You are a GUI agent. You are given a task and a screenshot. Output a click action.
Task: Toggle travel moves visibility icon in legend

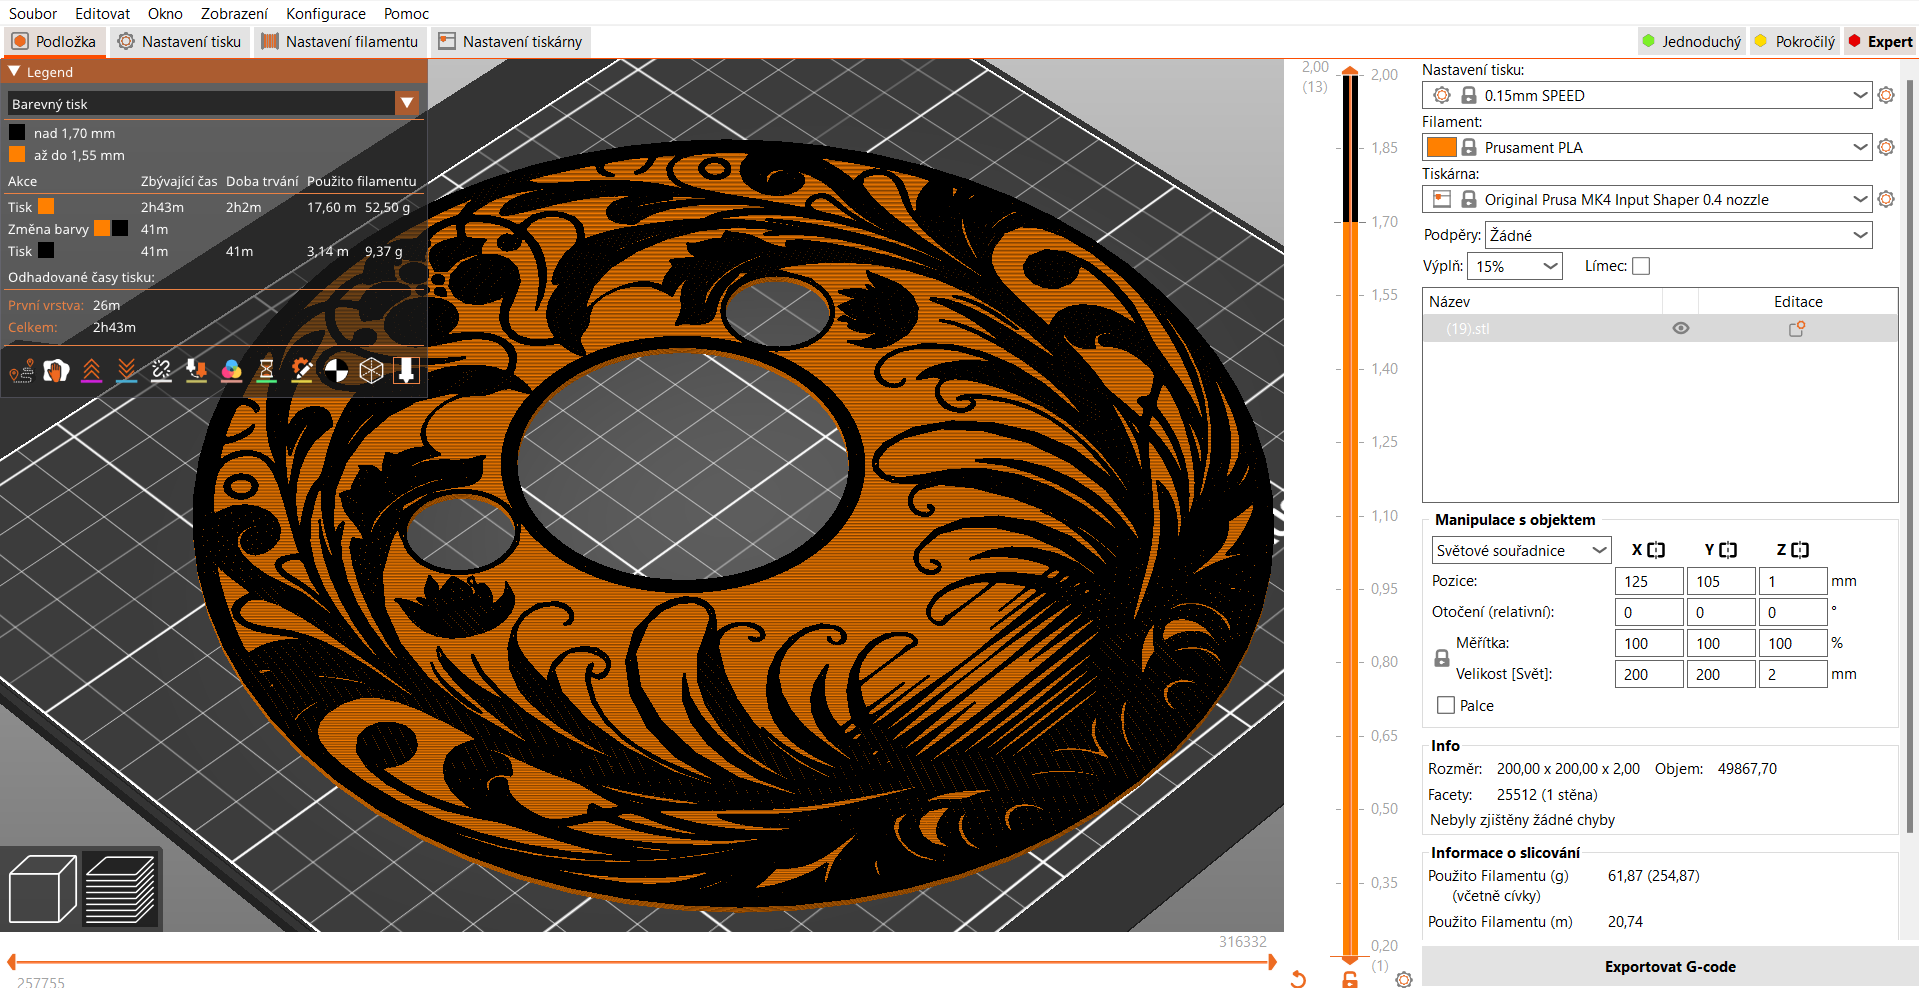coord(21,372)
